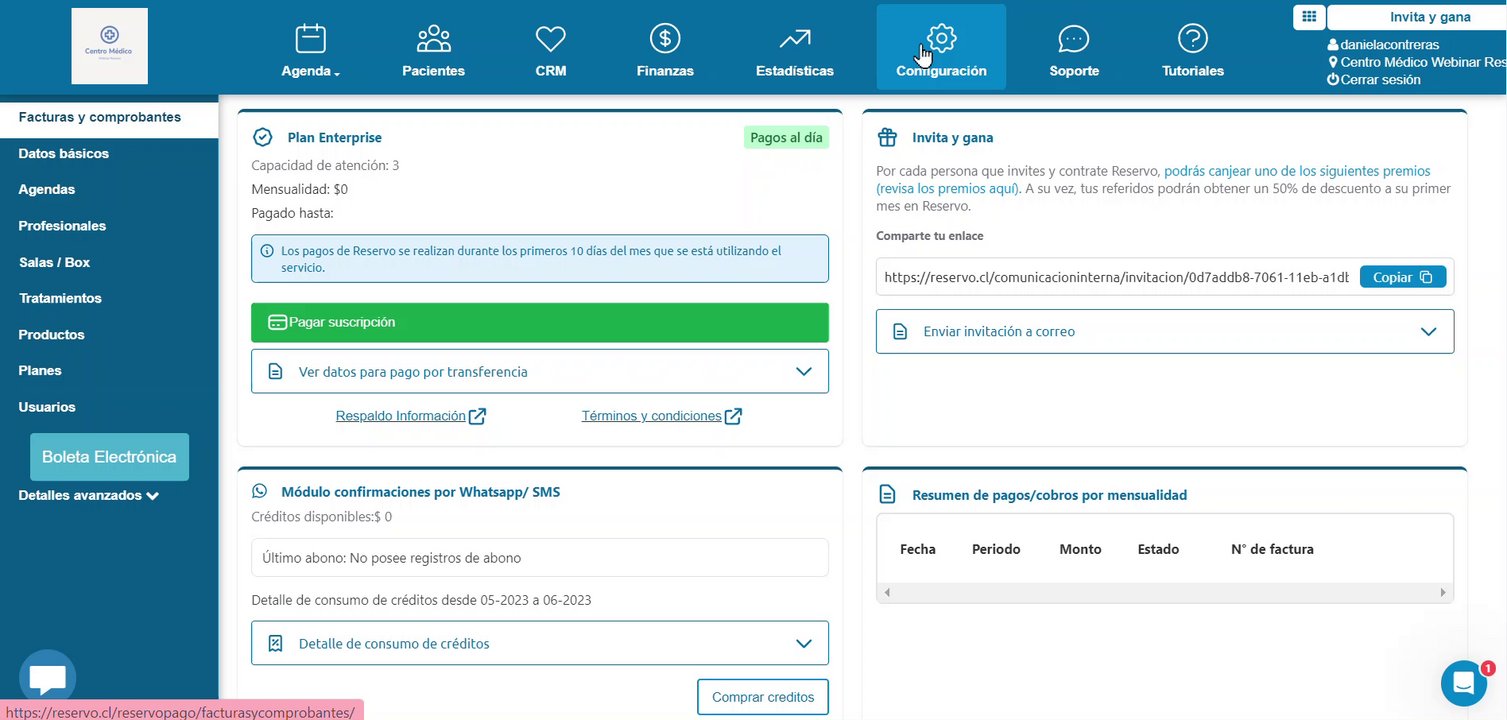Screen dimensions: 1507x720
Task: Expand Enviar invitación a correo
Action: coord(1165,331)
